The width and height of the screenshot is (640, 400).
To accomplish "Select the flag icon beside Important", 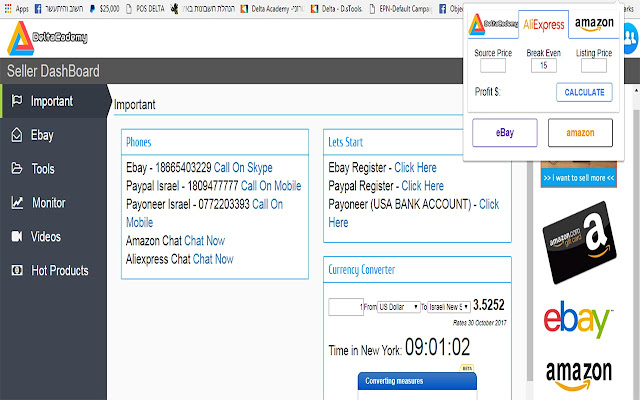I will [x=17, y=100].
